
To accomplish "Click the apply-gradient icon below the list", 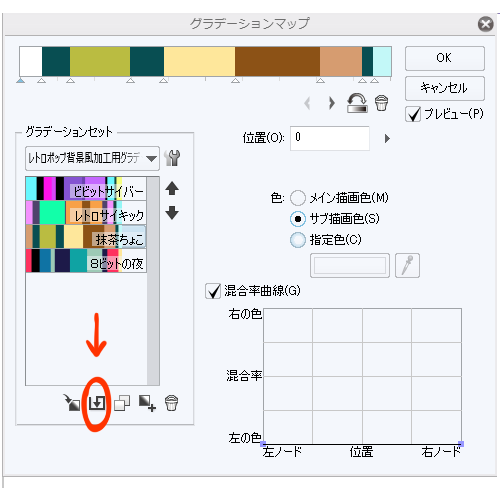I will (x=72, y=403).
